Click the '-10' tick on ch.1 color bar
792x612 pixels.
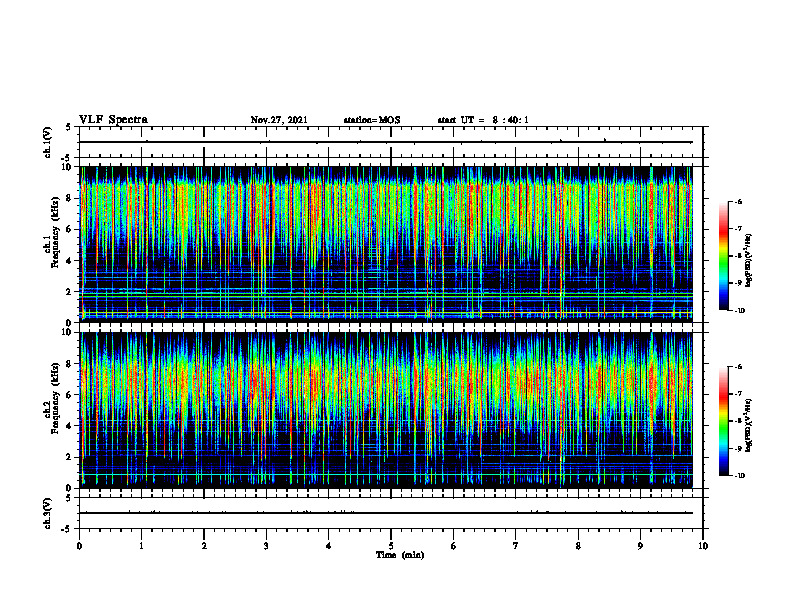point(739,311)
